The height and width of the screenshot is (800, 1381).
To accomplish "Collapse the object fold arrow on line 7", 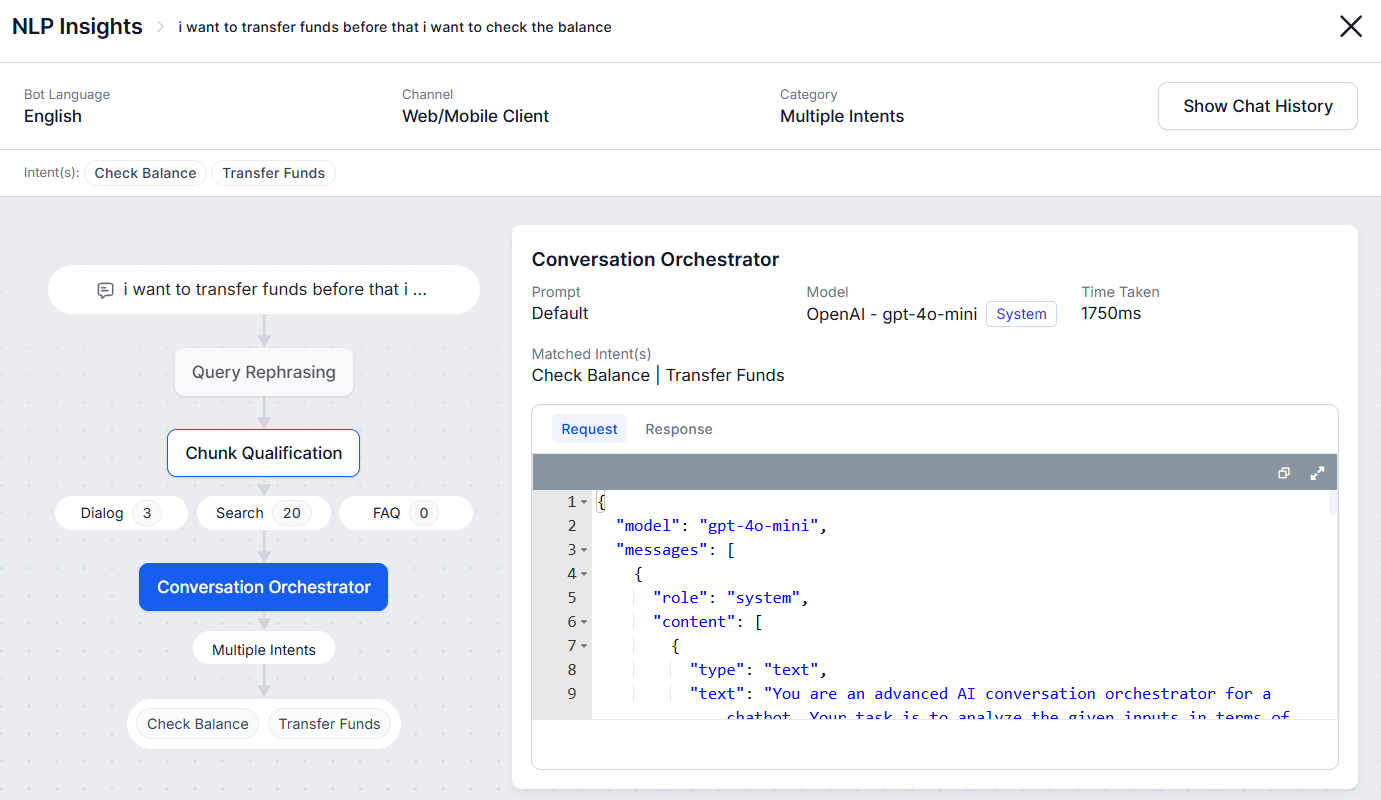I will coord(584,646).
